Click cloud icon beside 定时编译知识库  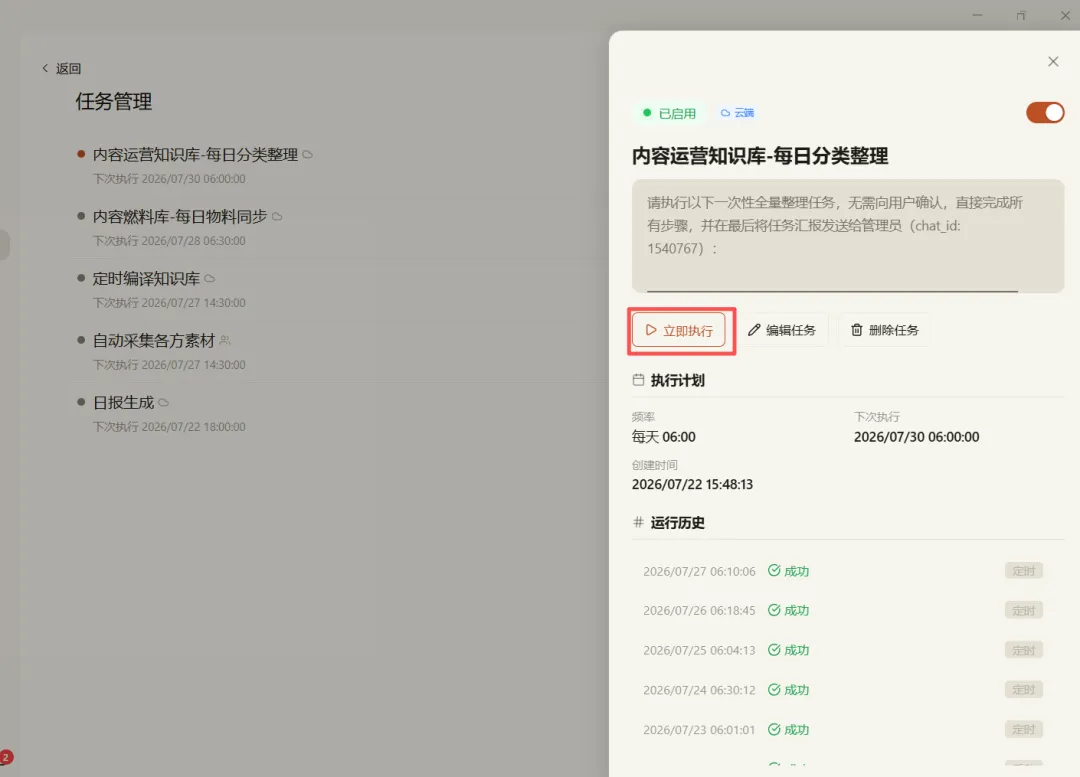(210, 279)
